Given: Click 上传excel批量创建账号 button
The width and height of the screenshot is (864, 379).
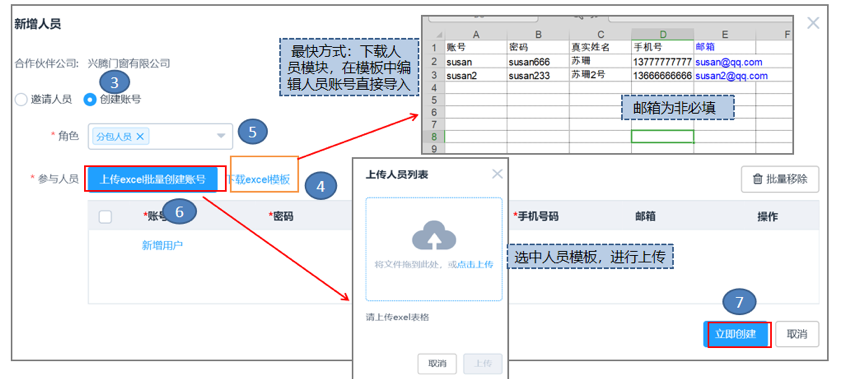Looking at the screenshot, I should tap(153, 179).
